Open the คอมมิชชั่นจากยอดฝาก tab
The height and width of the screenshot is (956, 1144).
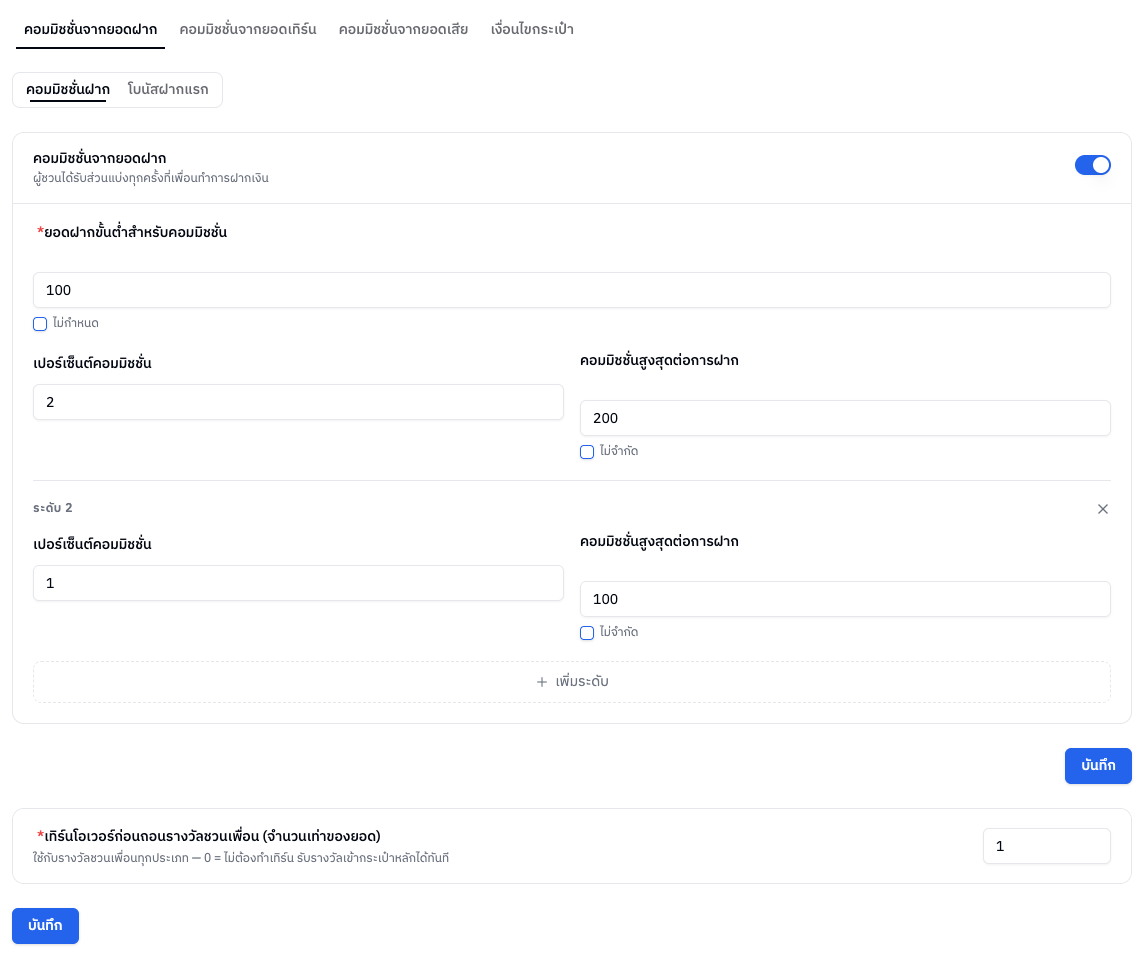[90, 29]
